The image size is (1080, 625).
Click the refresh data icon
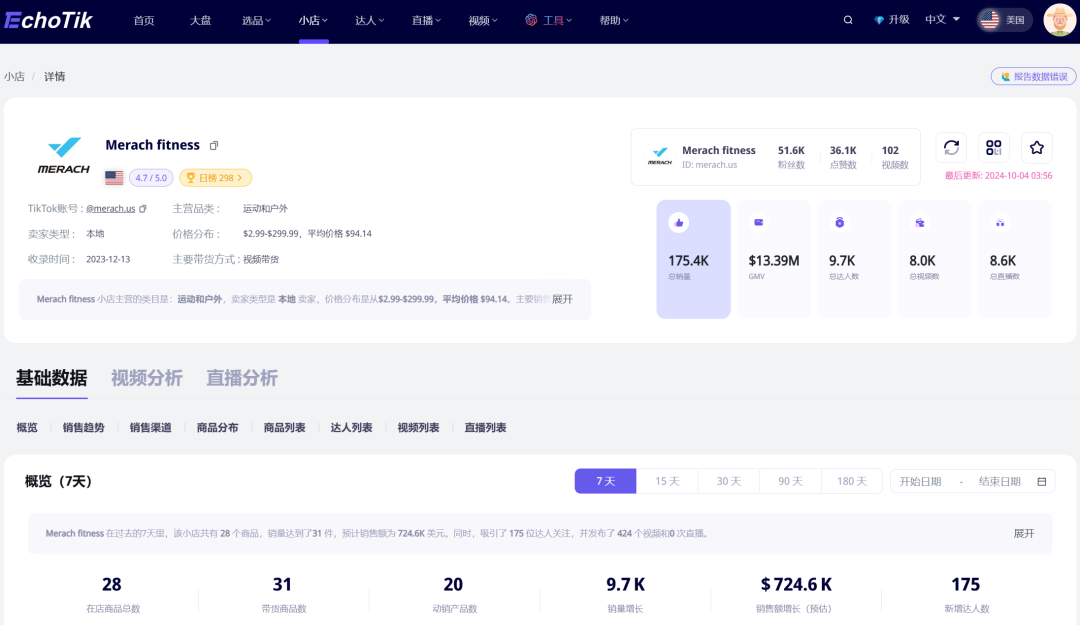pos(951,147)
